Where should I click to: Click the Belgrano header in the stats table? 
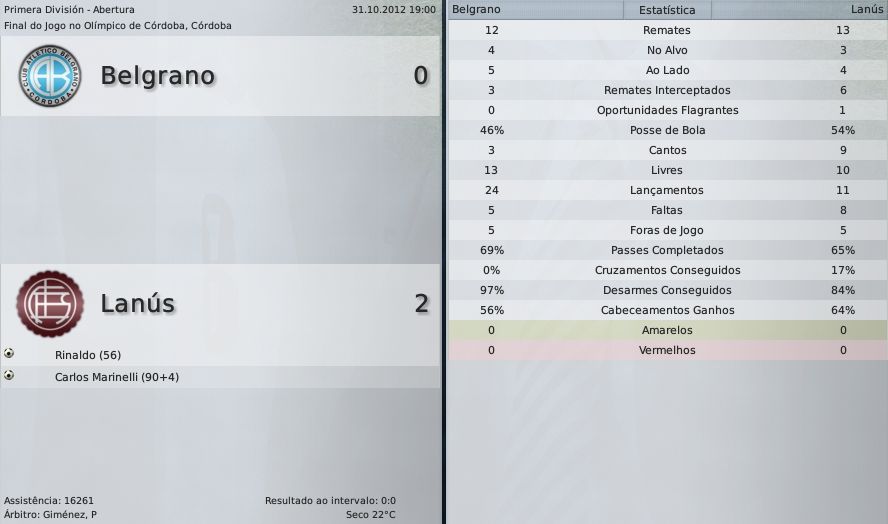click(477, 10)
